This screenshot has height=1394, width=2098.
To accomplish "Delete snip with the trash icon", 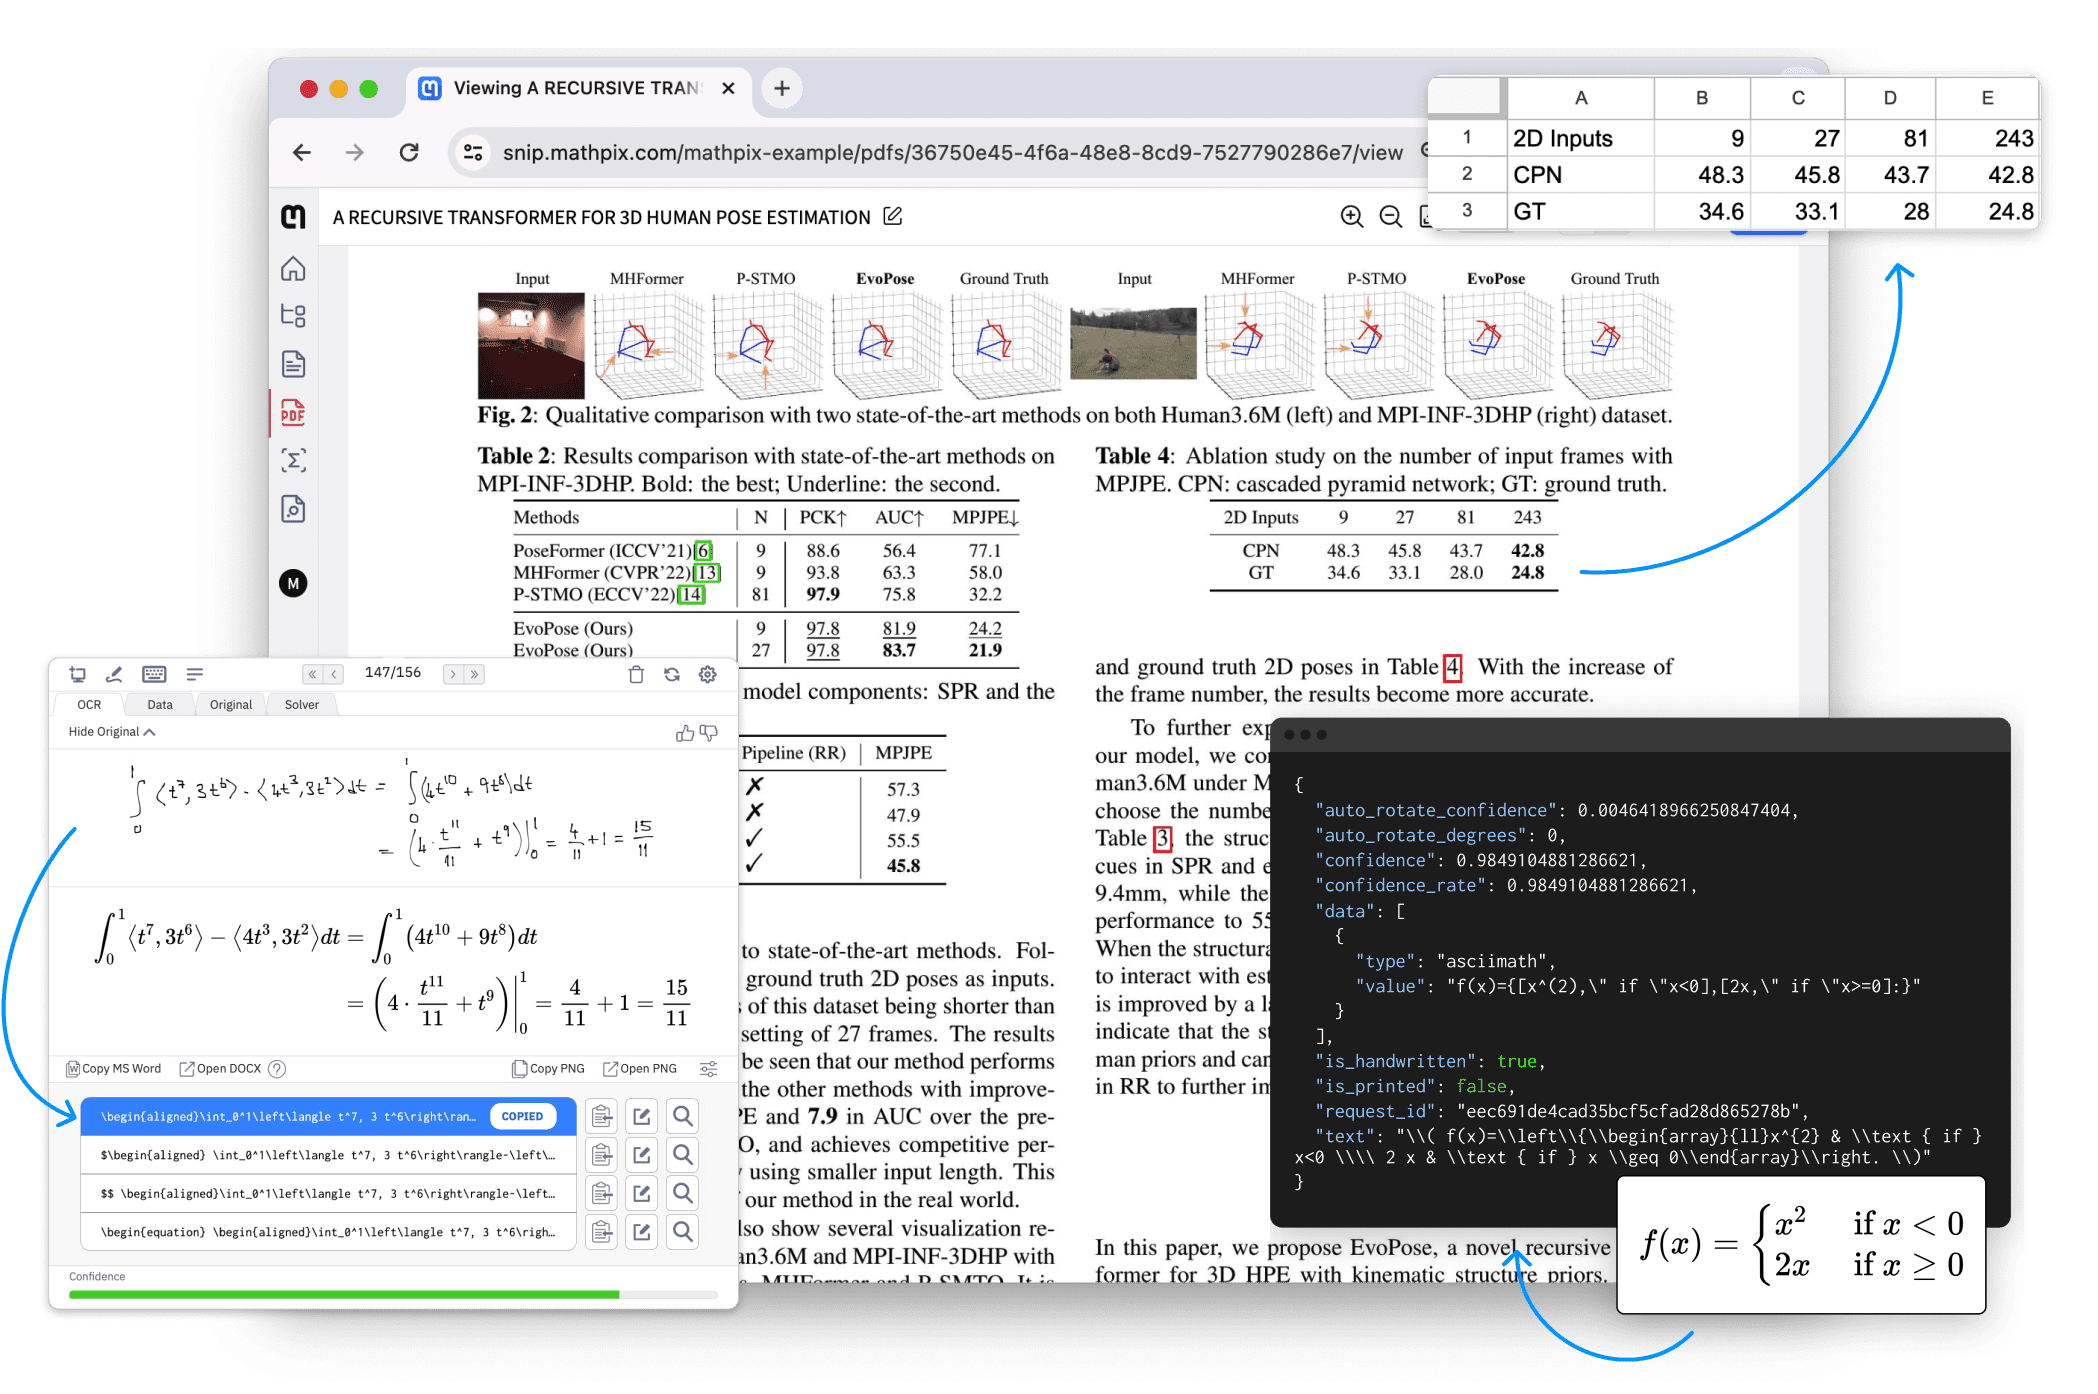I will pyautogui.click(x=636, y=674).
